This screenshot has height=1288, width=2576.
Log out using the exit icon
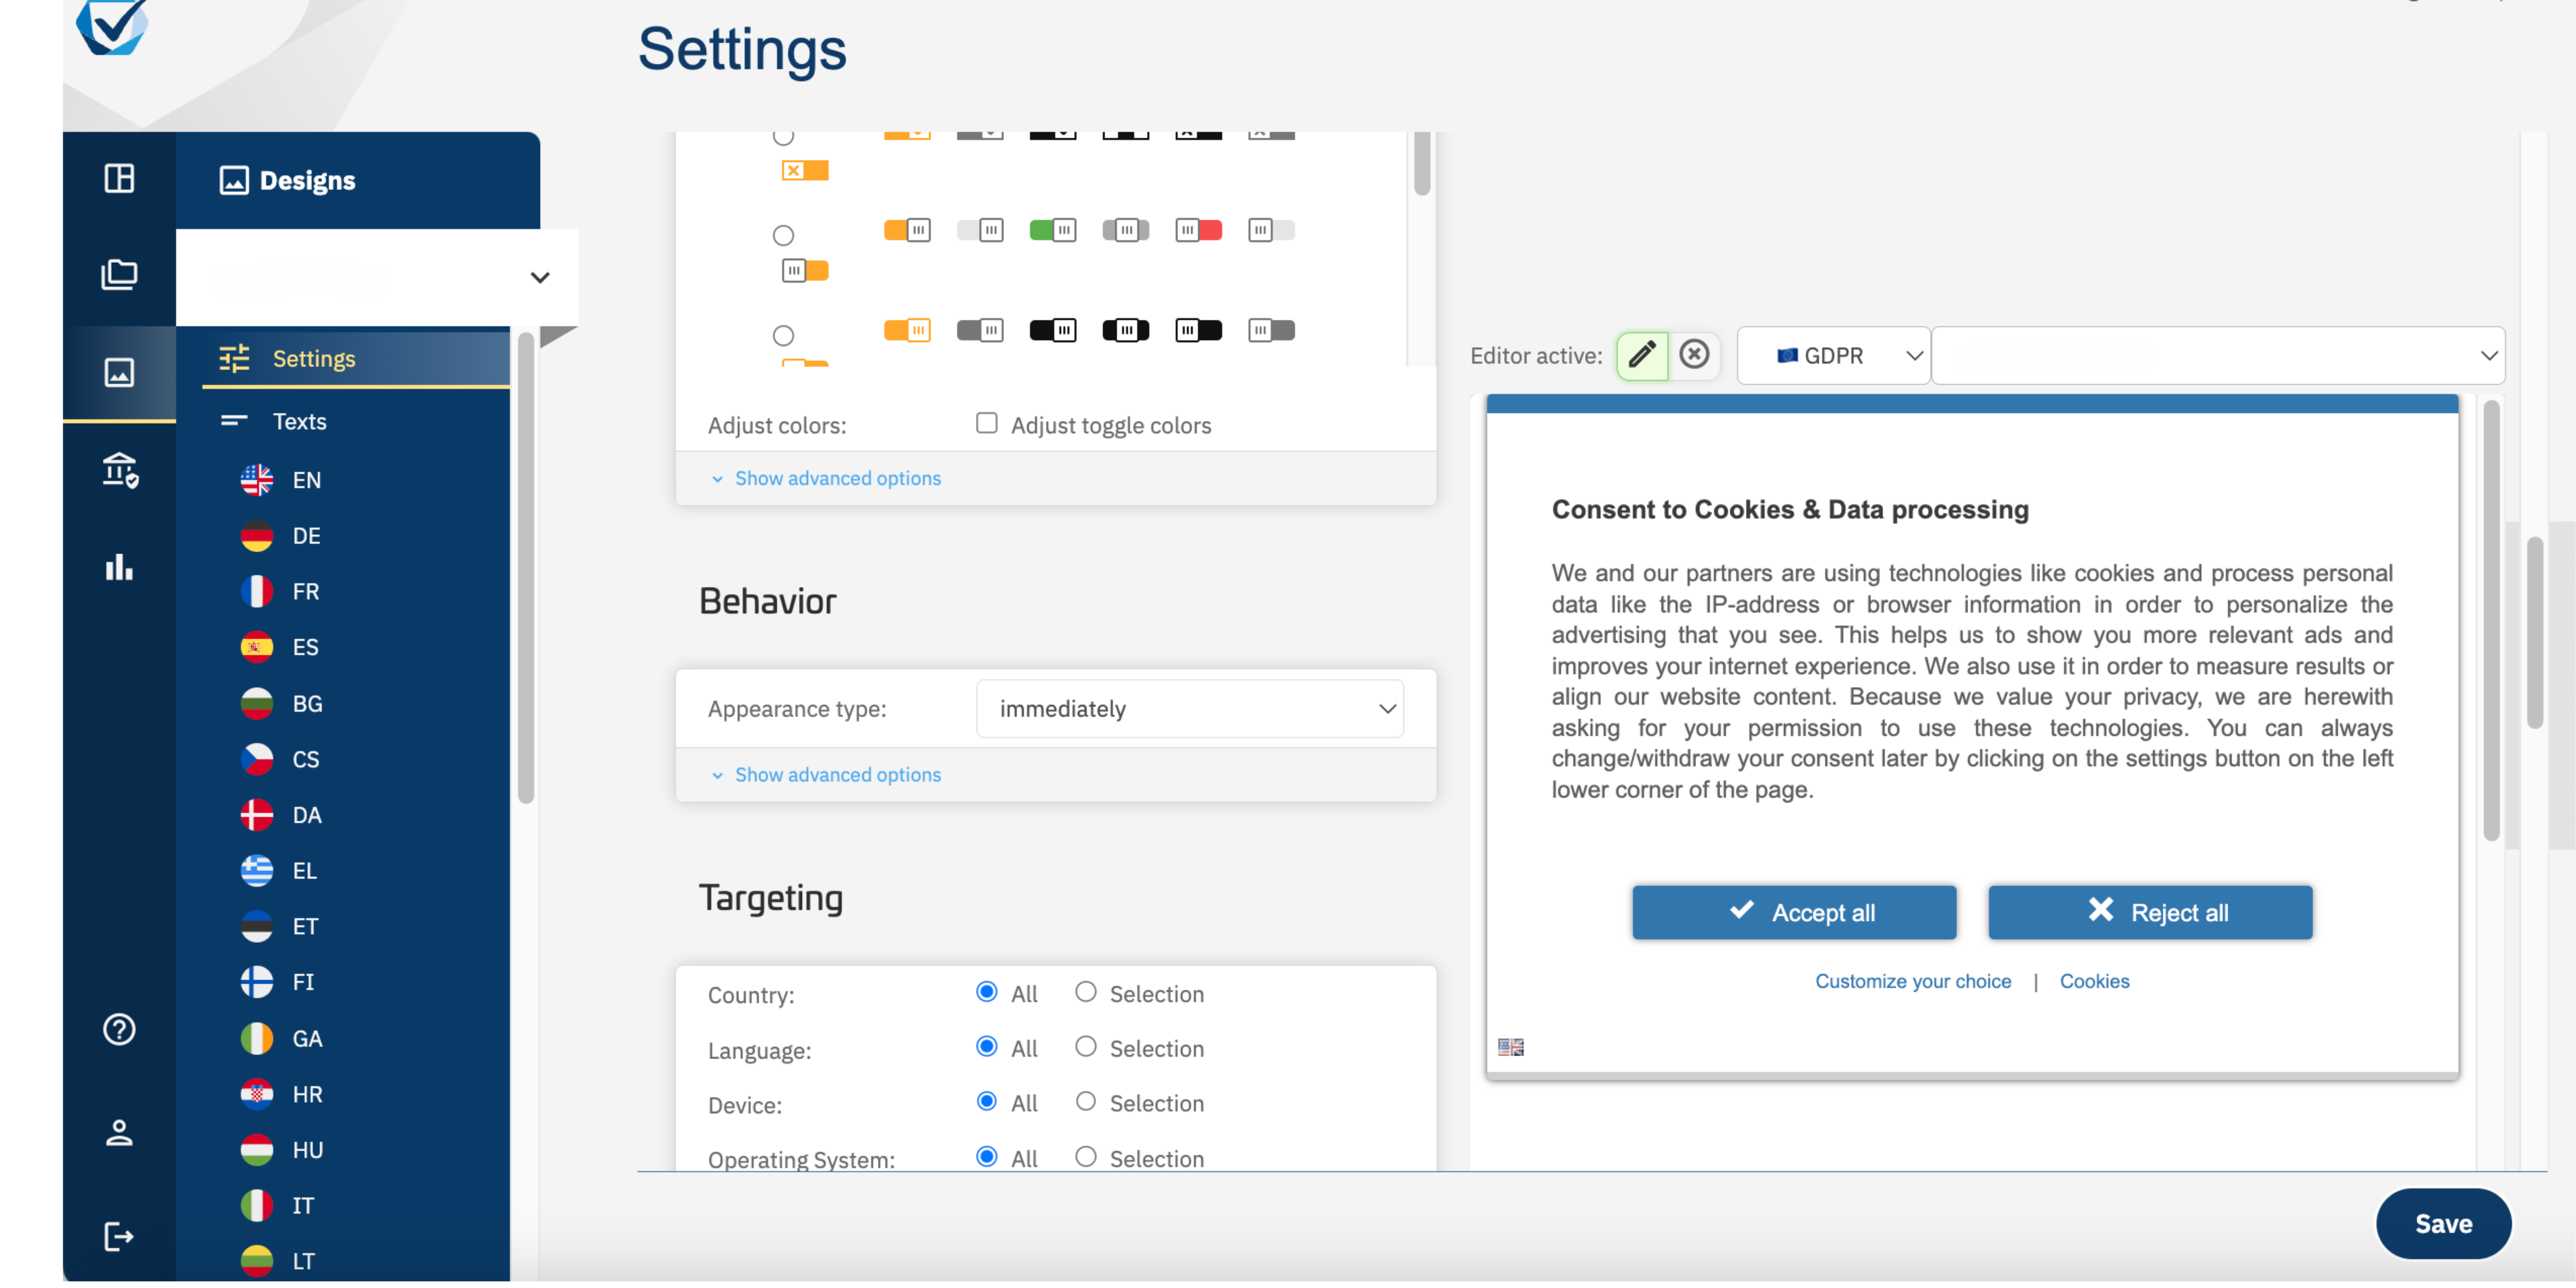[119, 1236]
